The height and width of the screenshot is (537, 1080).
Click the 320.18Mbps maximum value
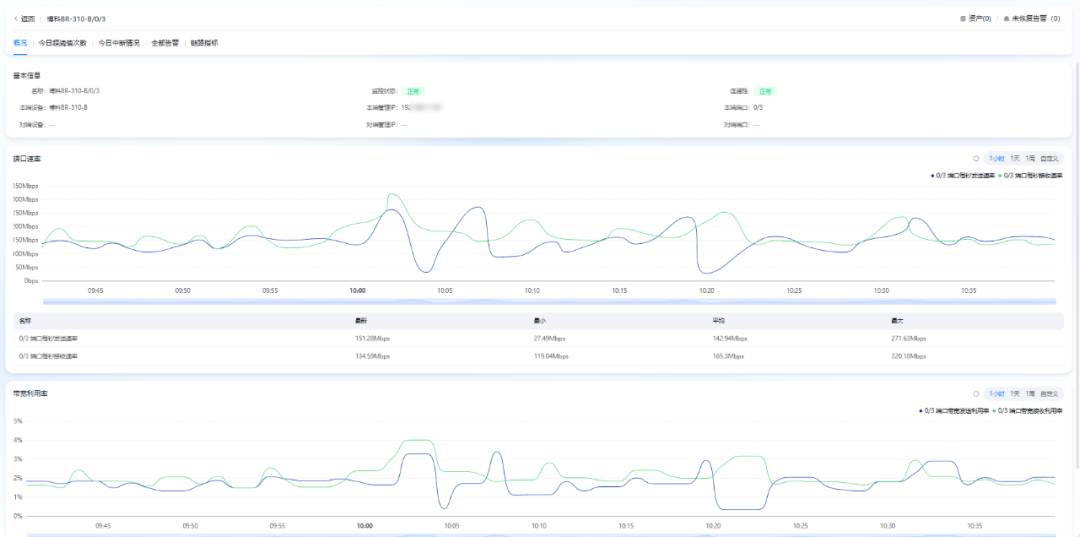click(x=909, y=357)
